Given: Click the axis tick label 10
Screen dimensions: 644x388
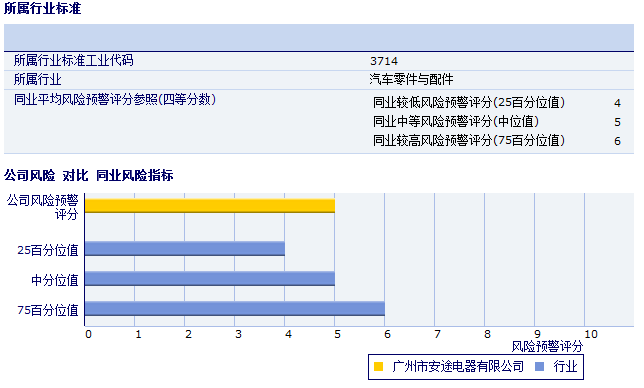Looking at the screenshot, I should tap(591, 334).
